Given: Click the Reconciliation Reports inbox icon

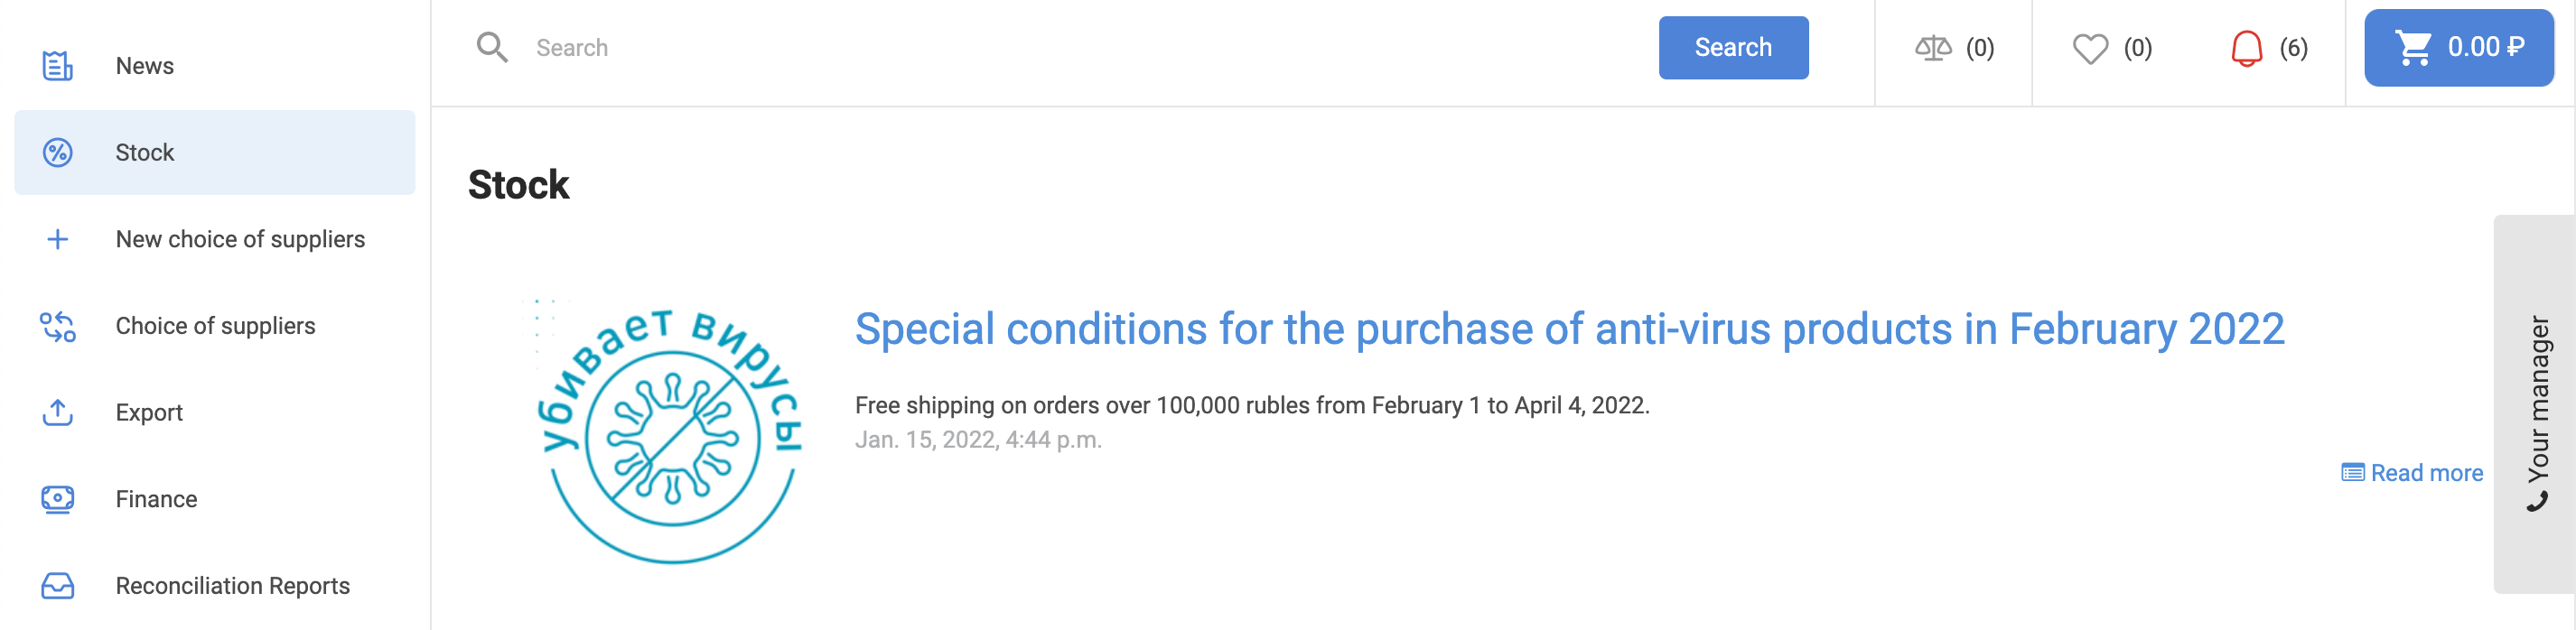Looking at the screenshot, I should pos(57,586).
